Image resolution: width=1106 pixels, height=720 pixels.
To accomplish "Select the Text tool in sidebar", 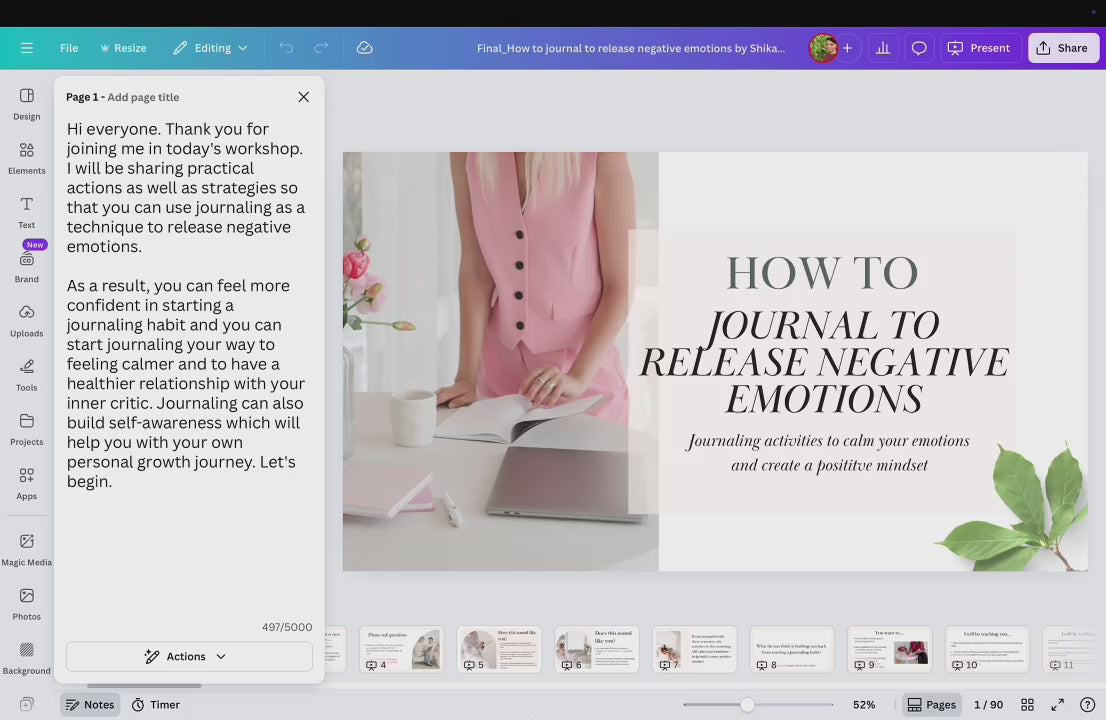I will pyautogui.click(x=26, y=211).
